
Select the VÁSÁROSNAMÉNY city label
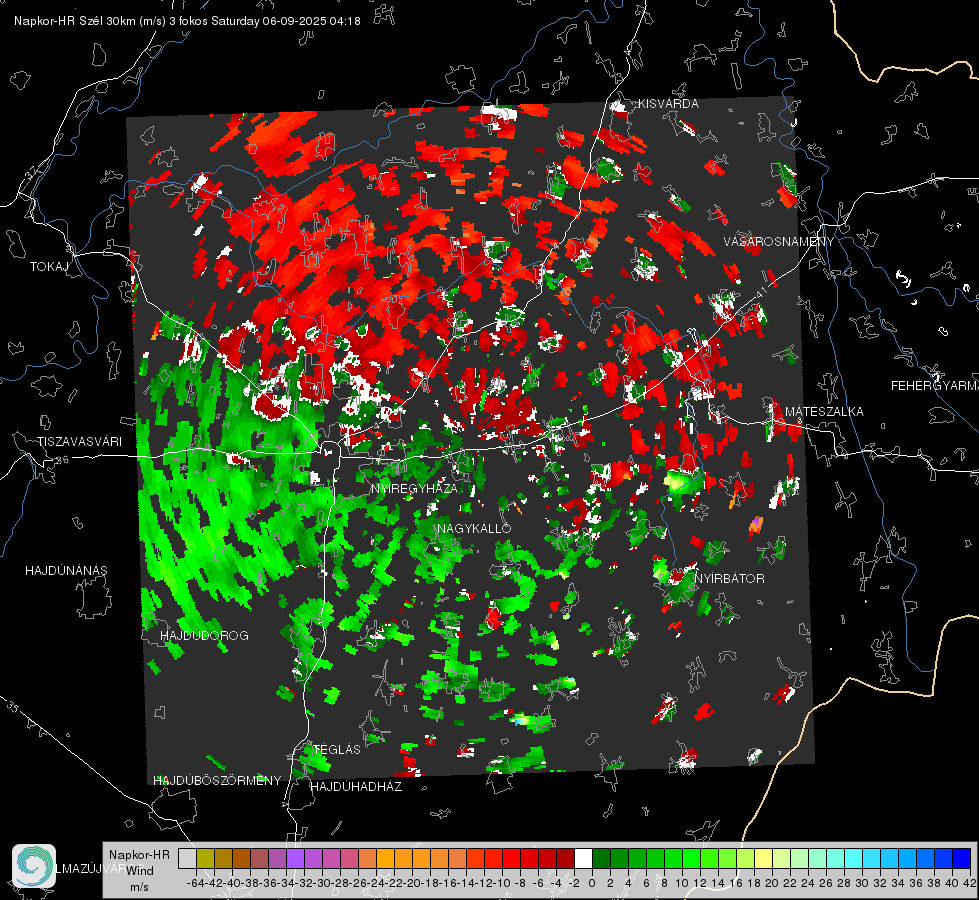click(779, 242)
